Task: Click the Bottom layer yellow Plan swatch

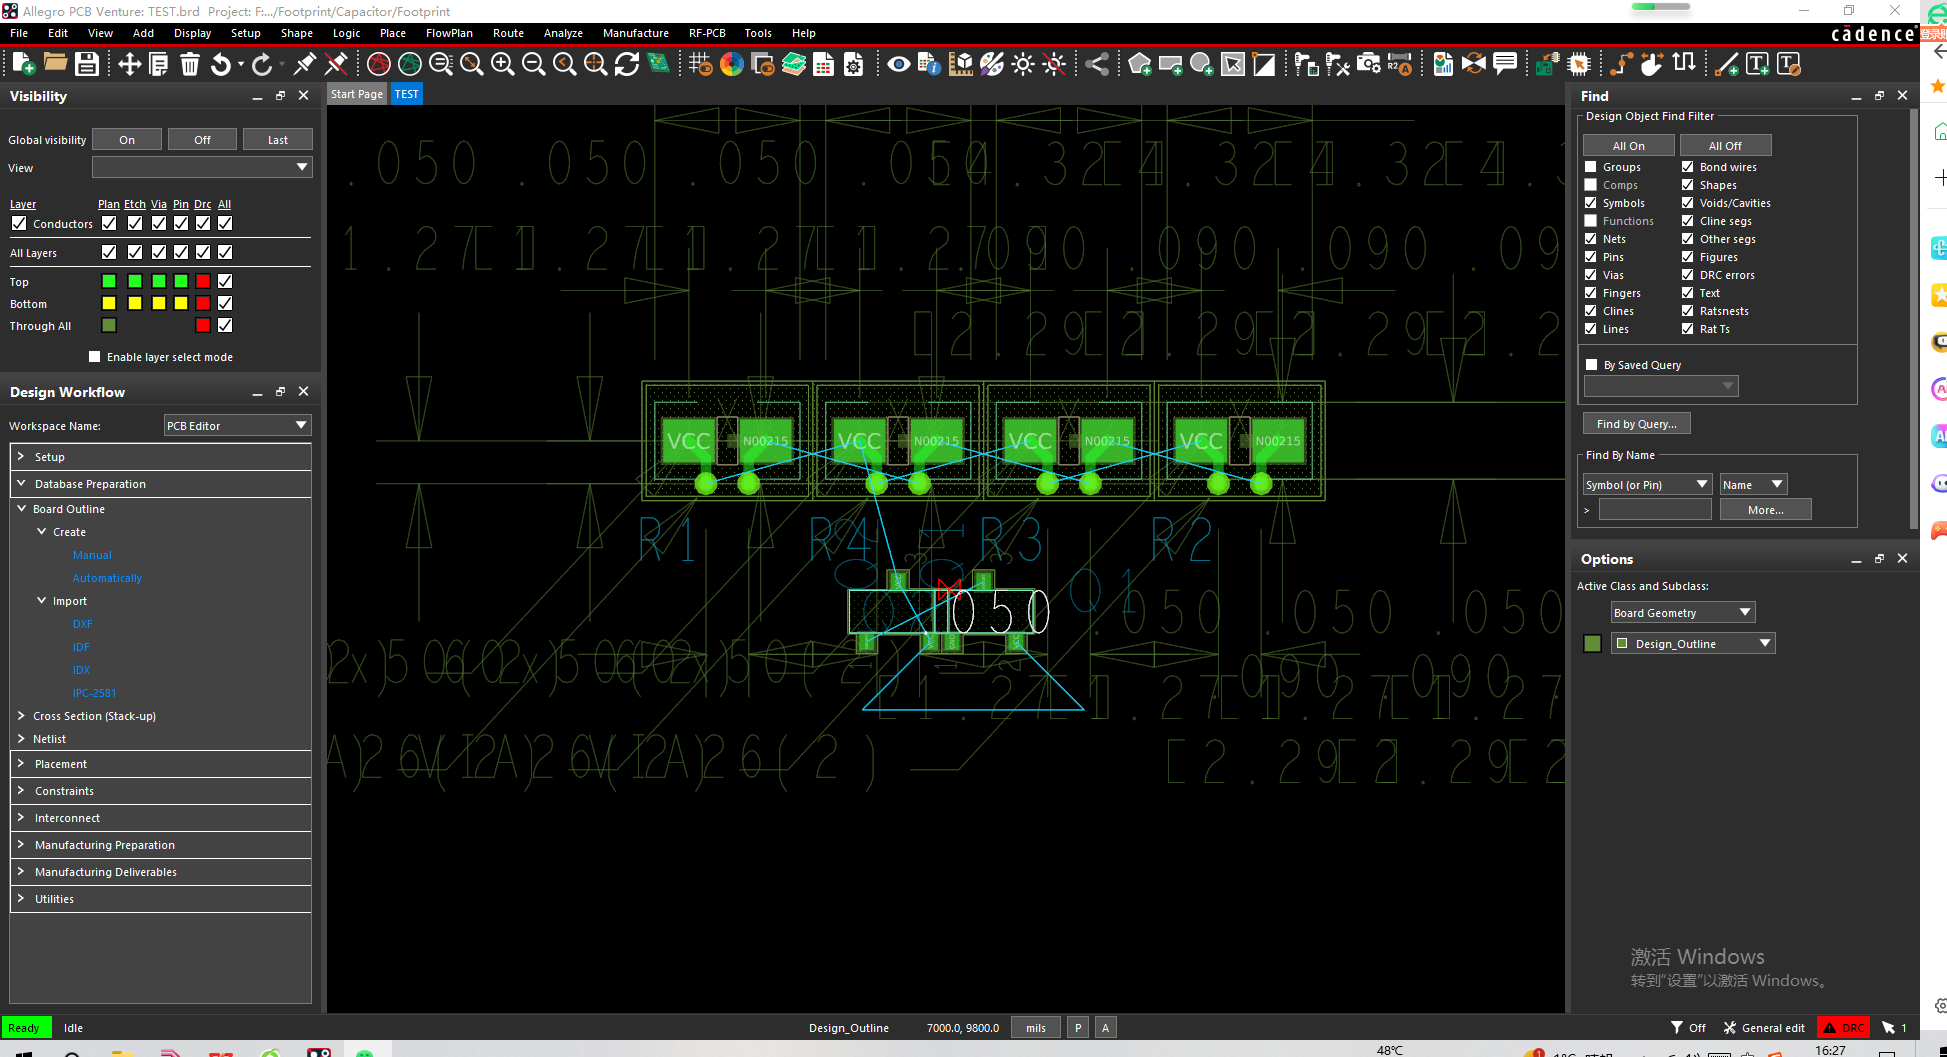Action: 109,303
